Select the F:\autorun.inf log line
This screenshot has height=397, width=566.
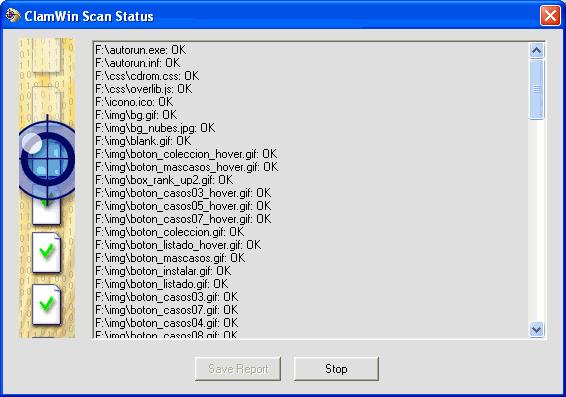pos(138,63)
